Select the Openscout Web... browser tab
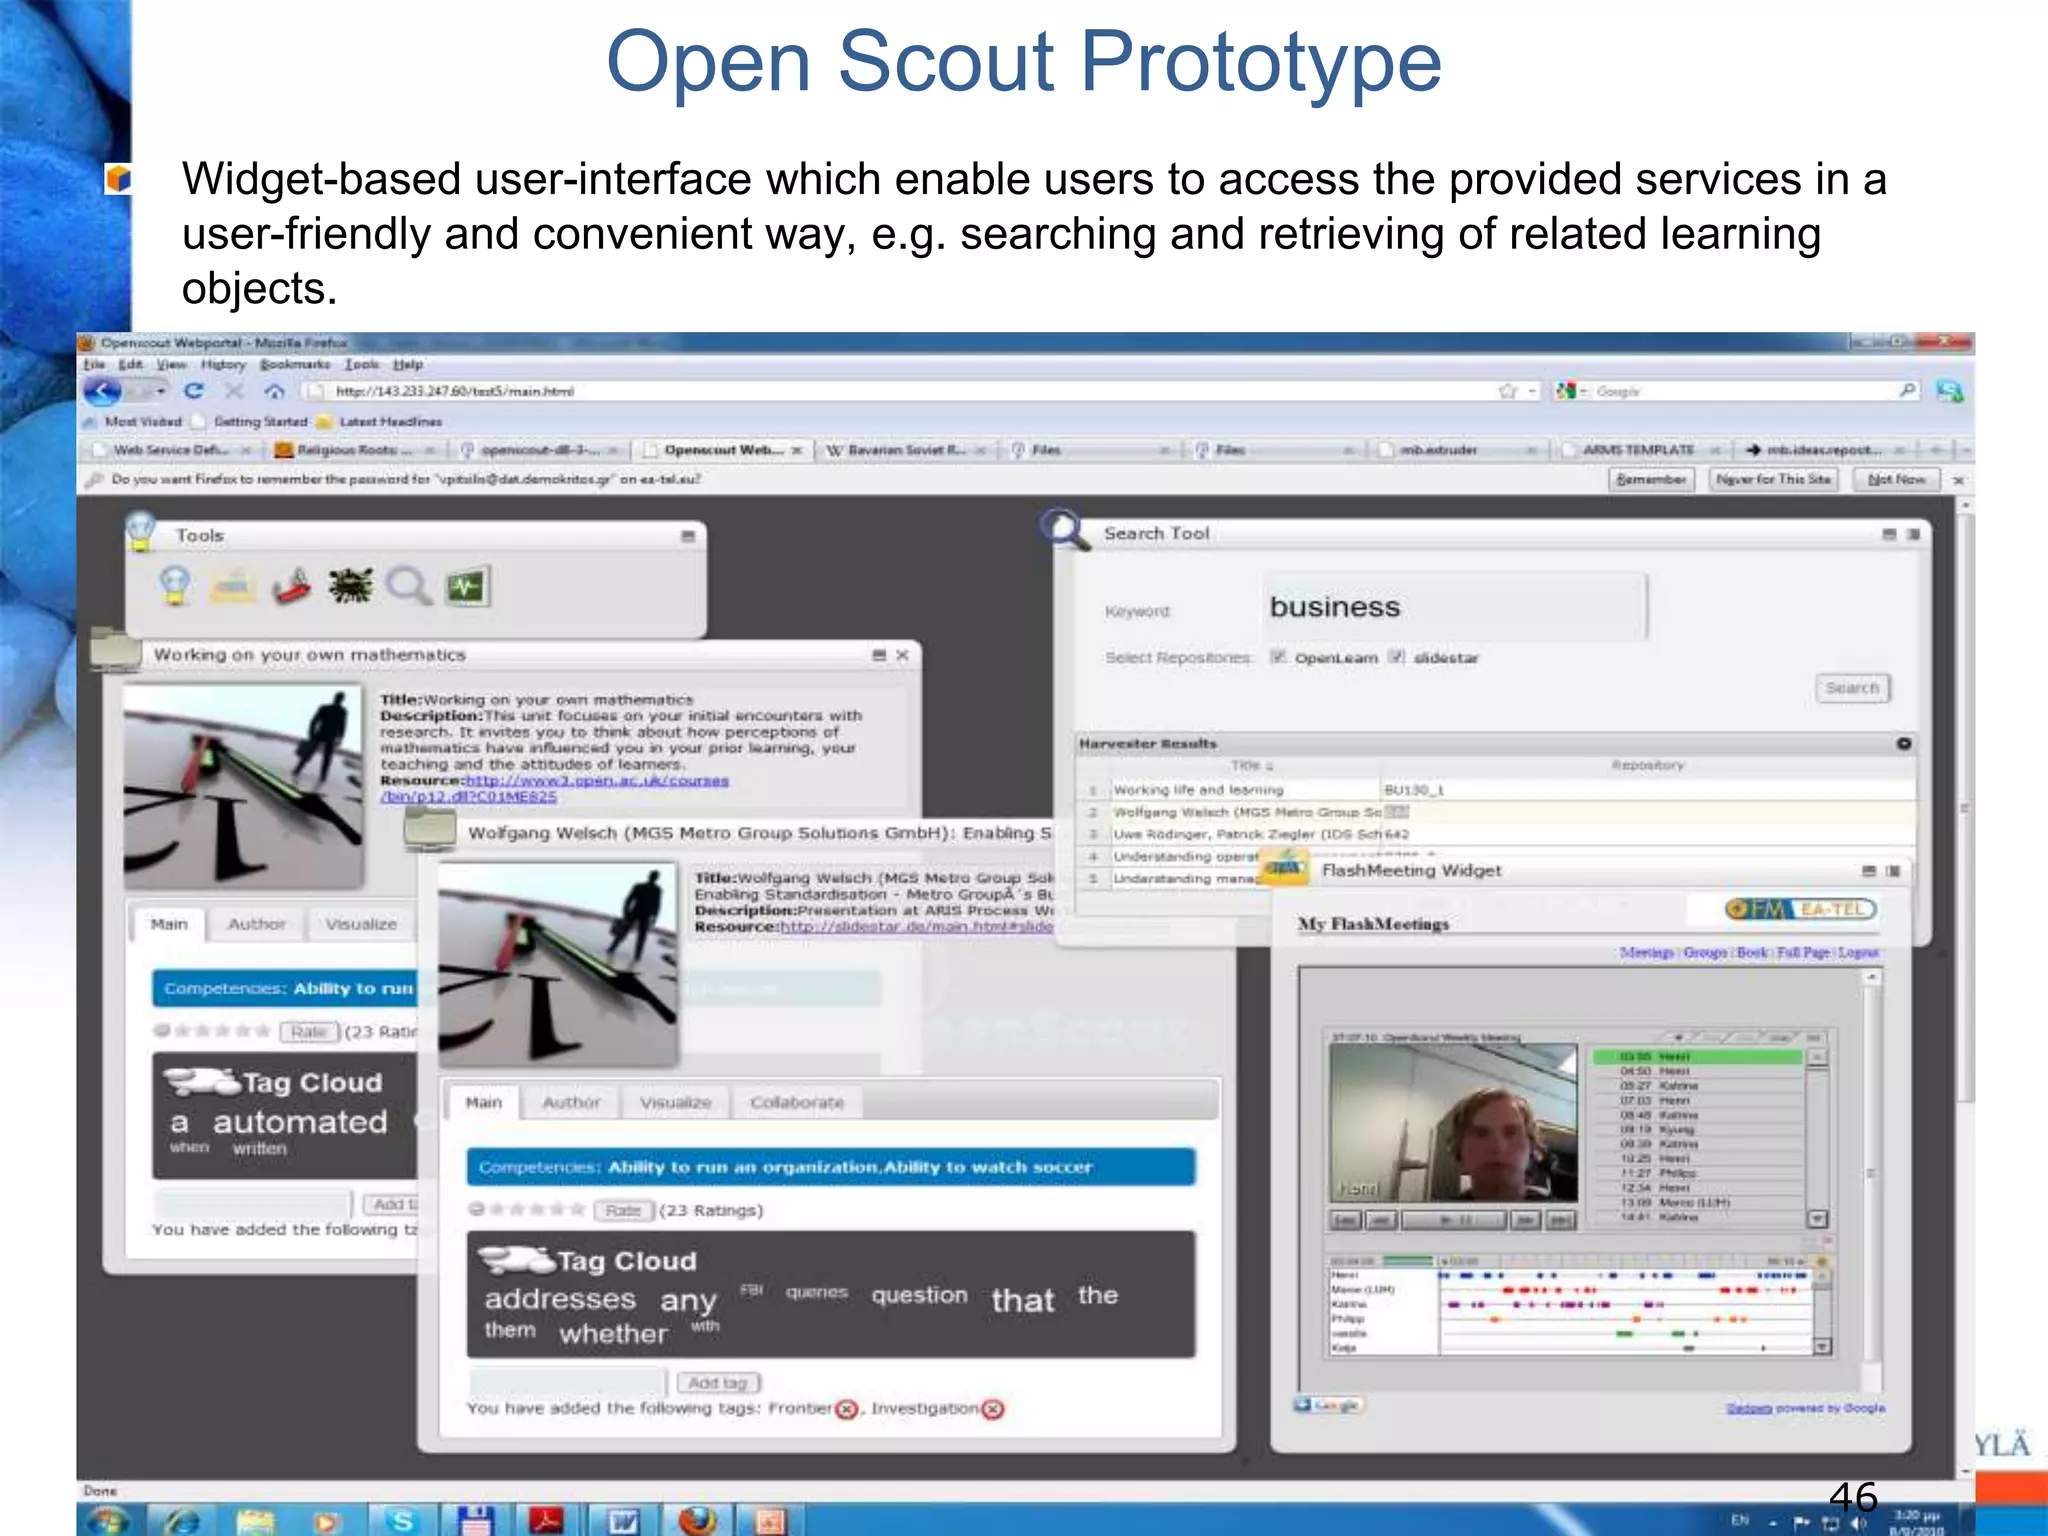Screen dimensions: 2048x1536 722,450
